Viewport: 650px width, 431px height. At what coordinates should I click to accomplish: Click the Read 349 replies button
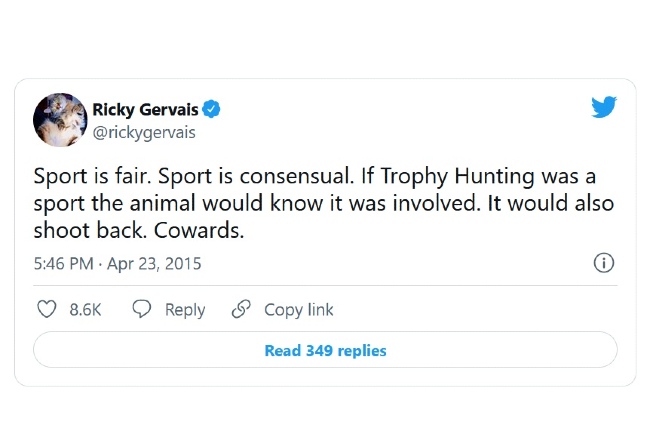(325, 350)
